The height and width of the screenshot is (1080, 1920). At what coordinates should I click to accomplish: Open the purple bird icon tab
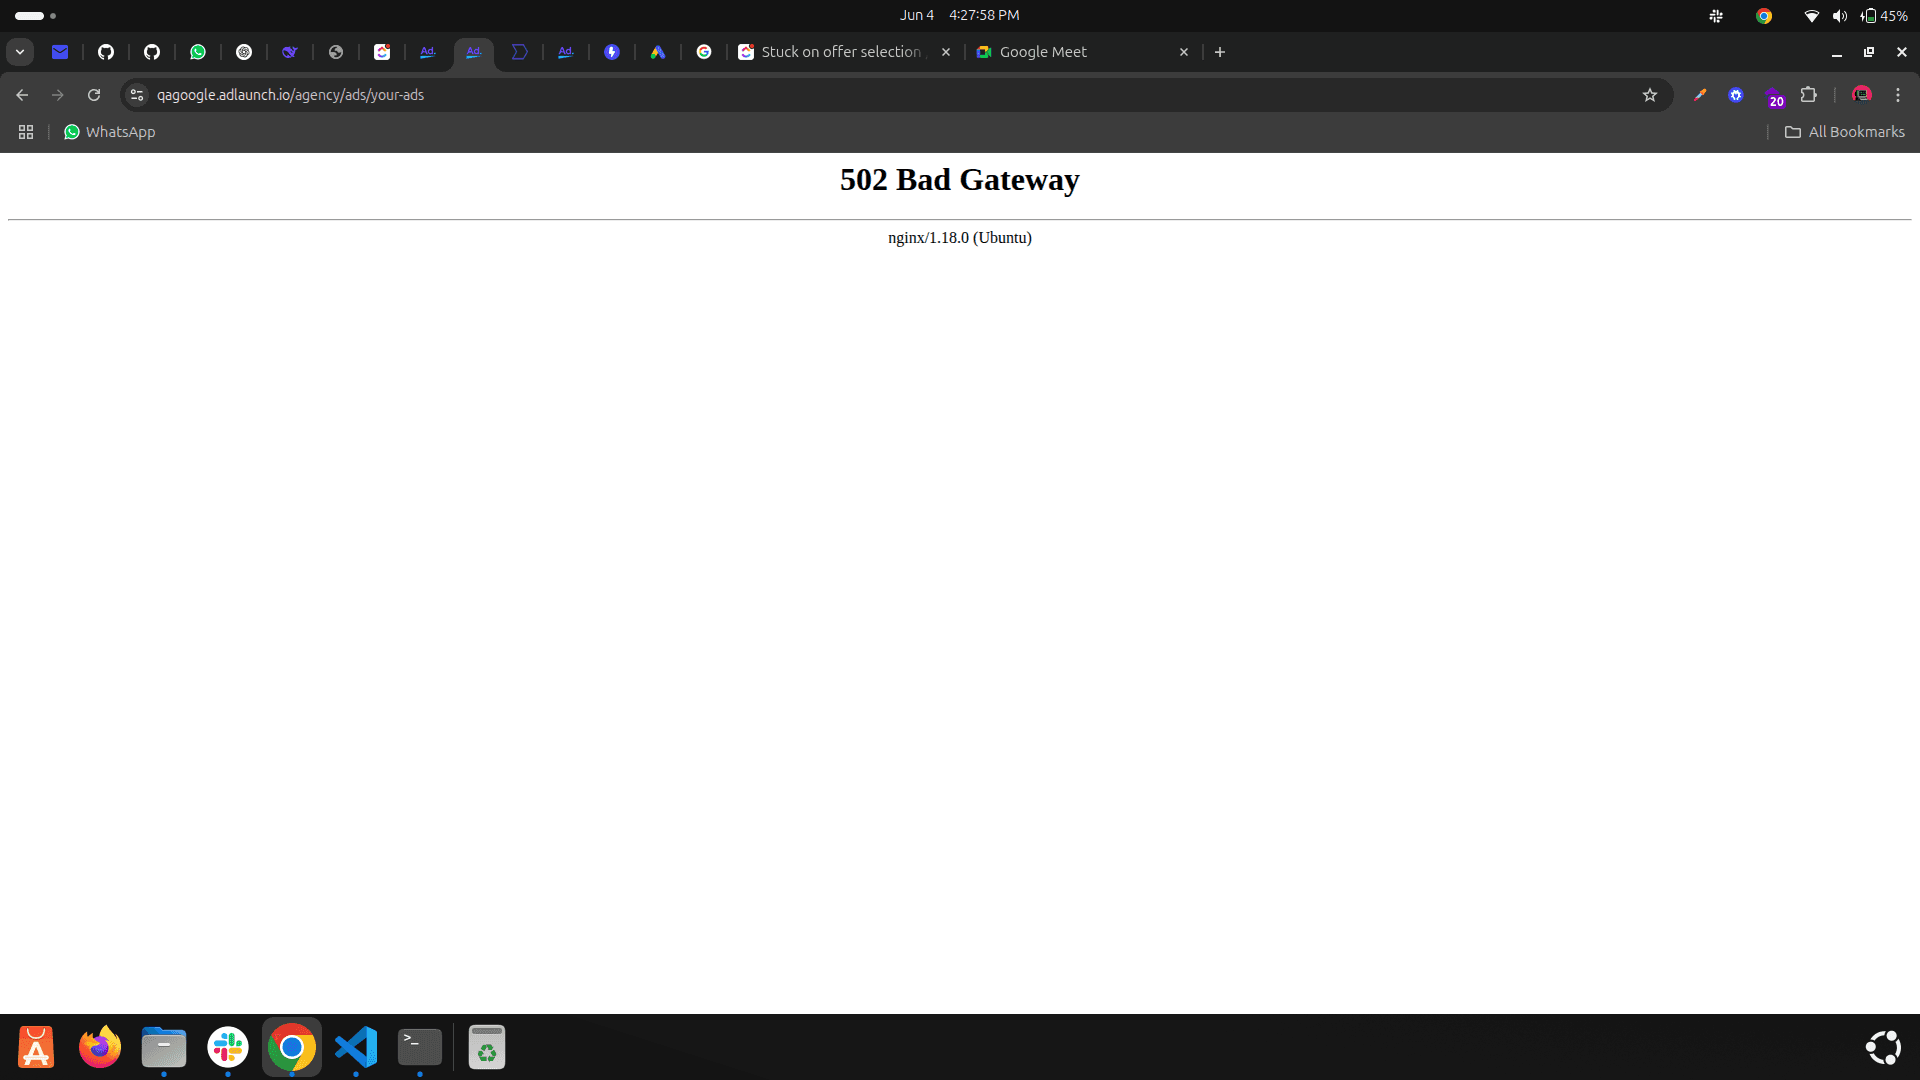pos(290,52)
